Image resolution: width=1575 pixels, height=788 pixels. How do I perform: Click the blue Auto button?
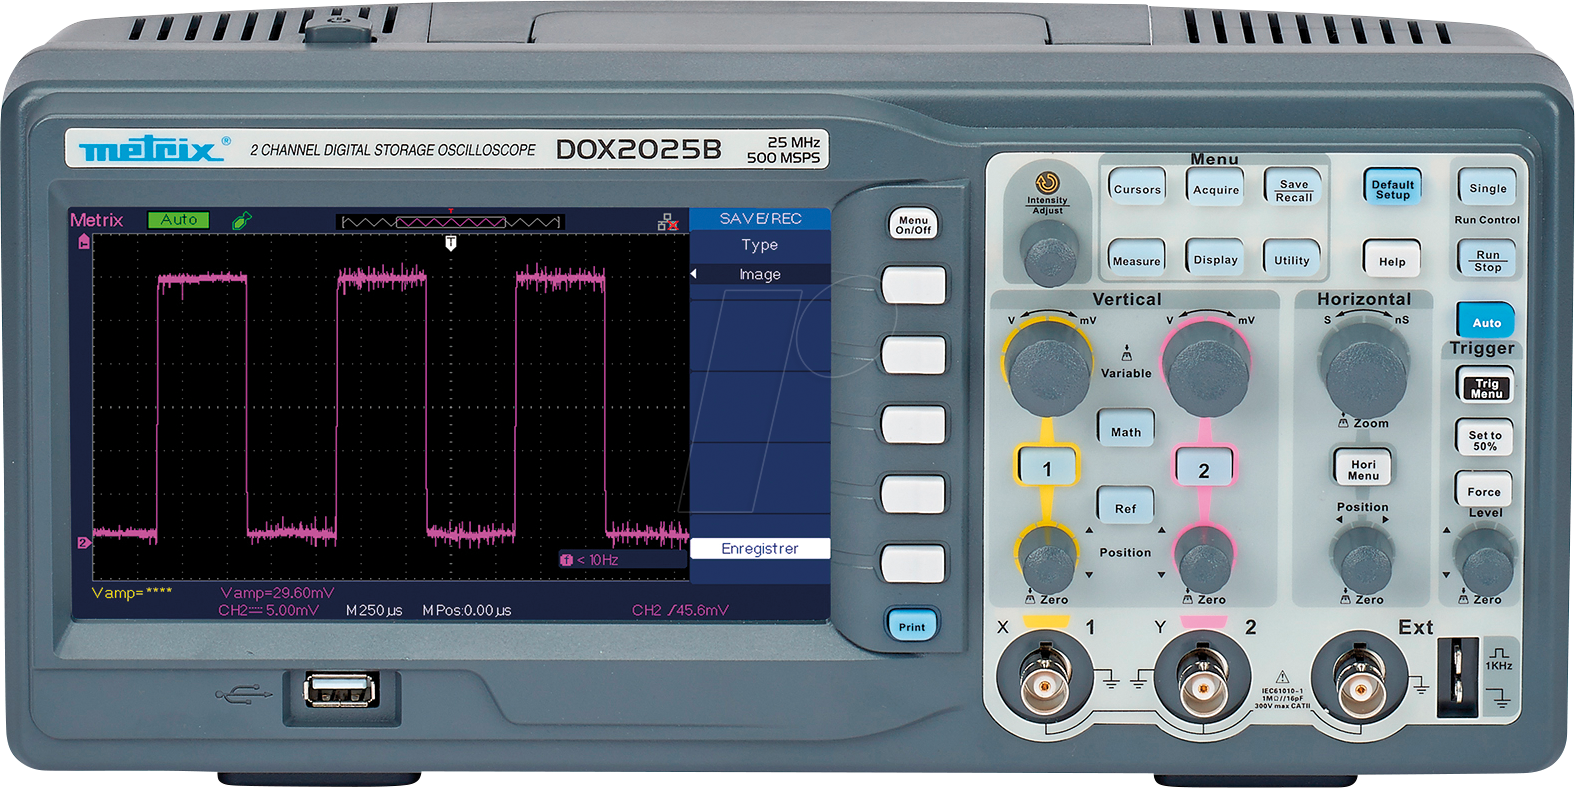click(1486, 321)
